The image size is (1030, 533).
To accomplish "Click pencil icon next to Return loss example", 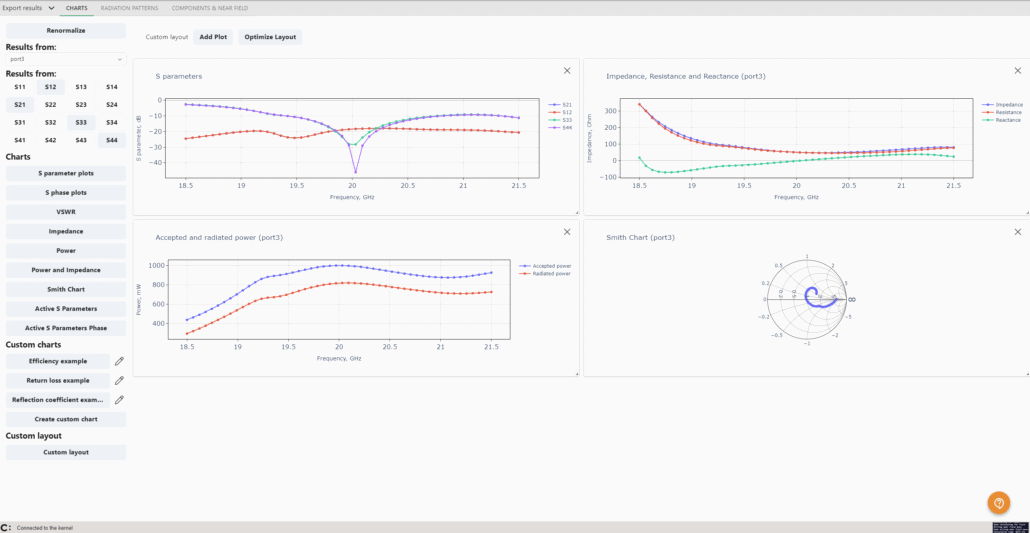I will click(119, 381).
